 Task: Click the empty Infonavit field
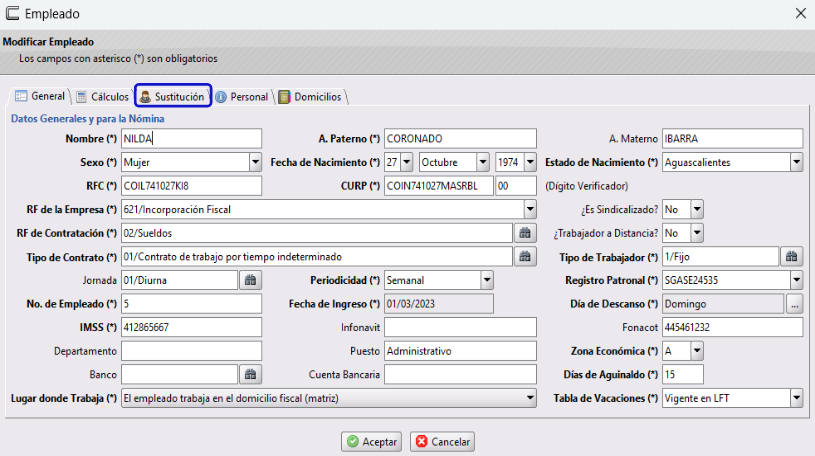461,327
